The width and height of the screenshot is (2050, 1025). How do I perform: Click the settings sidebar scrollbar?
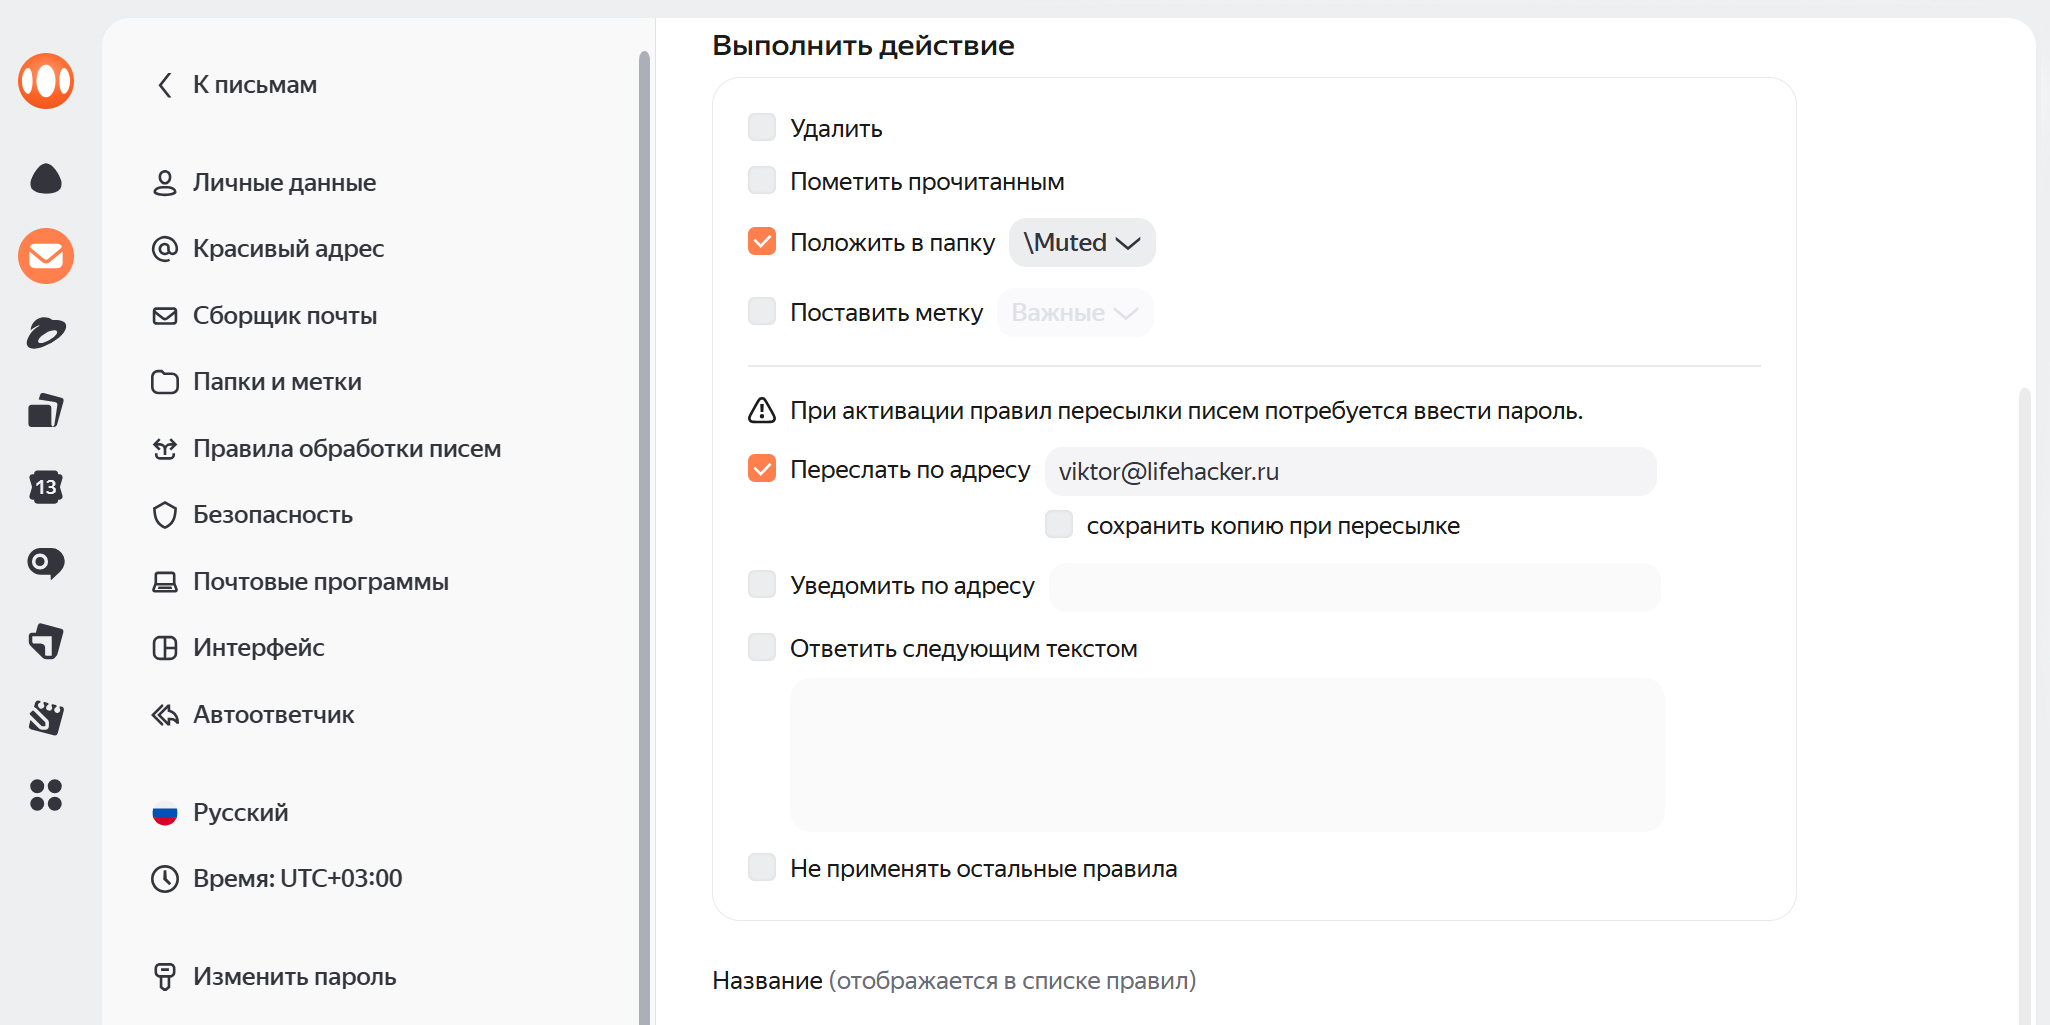[x=644, y=537]
